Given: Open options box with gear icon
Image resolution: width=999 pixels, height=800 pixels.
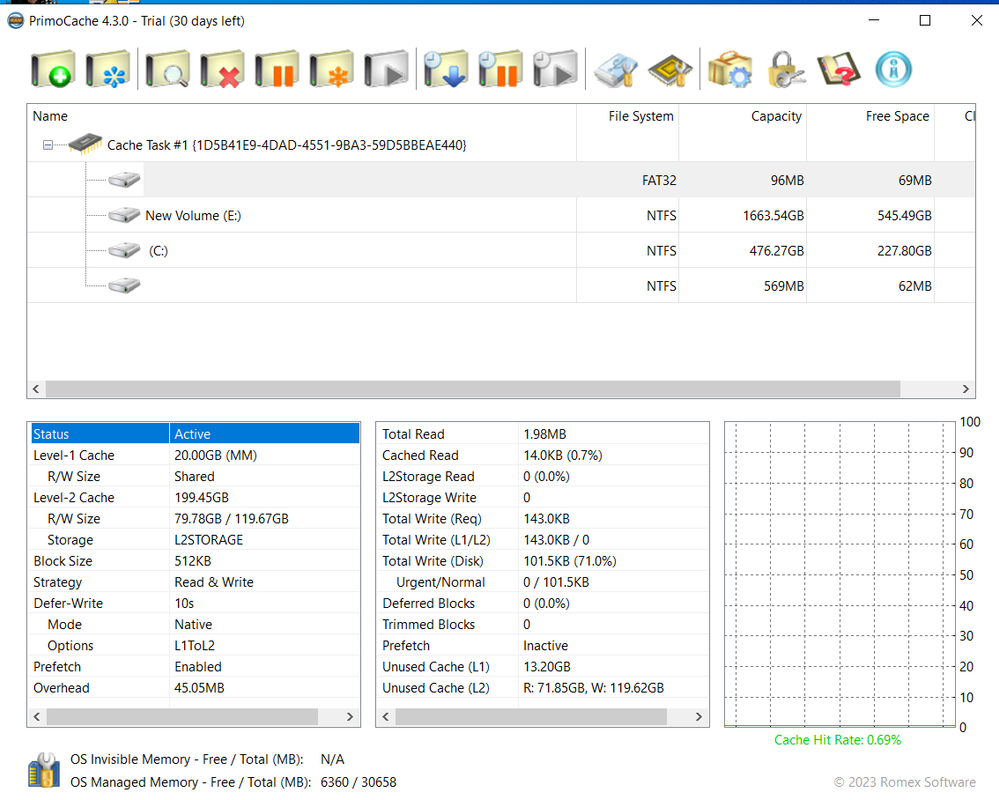Looking at the screenshot, I should 729,69.
